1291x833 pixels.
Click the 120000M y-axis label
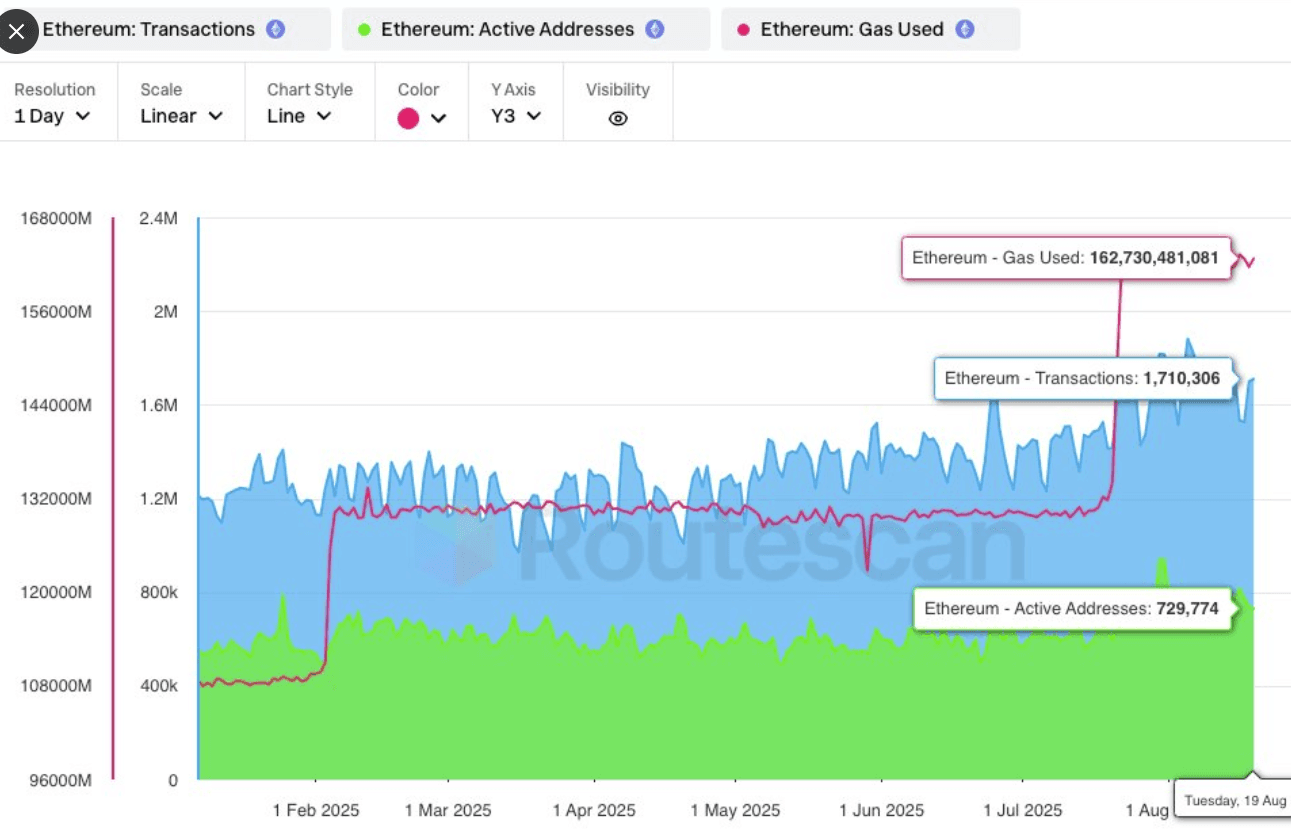coord(55,592)
